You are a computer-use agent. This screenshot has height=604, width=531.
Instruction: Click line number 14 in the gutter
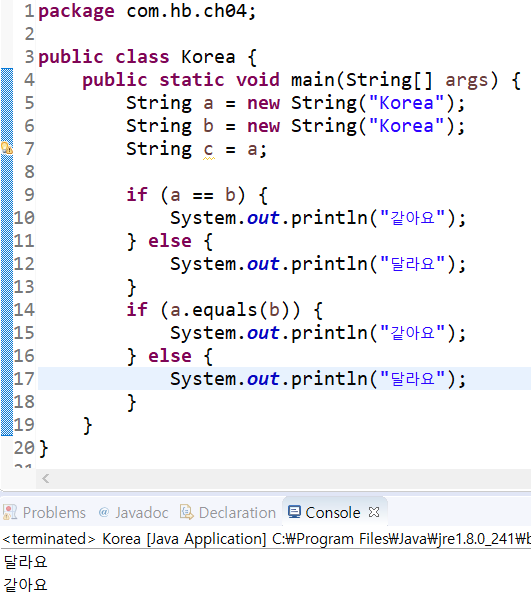(x=24, y=310)
